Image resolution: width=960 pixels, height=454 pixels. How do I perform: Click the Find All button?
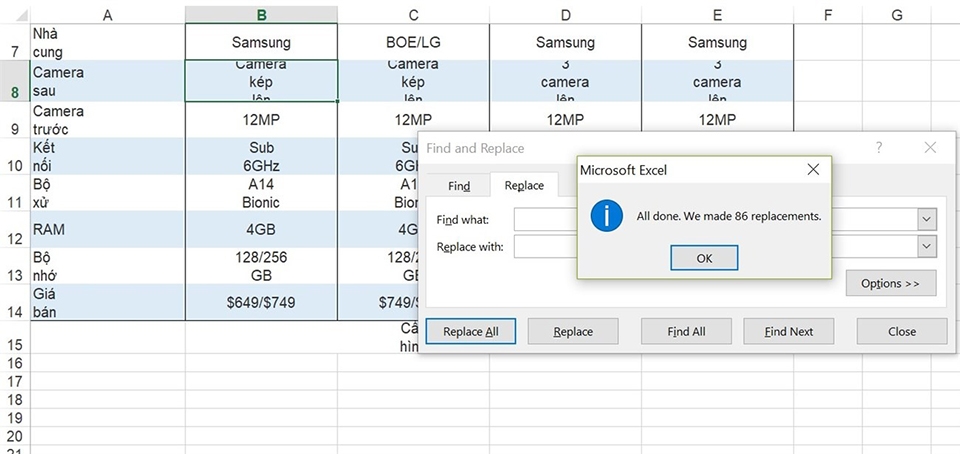click(x=686, y=331)
